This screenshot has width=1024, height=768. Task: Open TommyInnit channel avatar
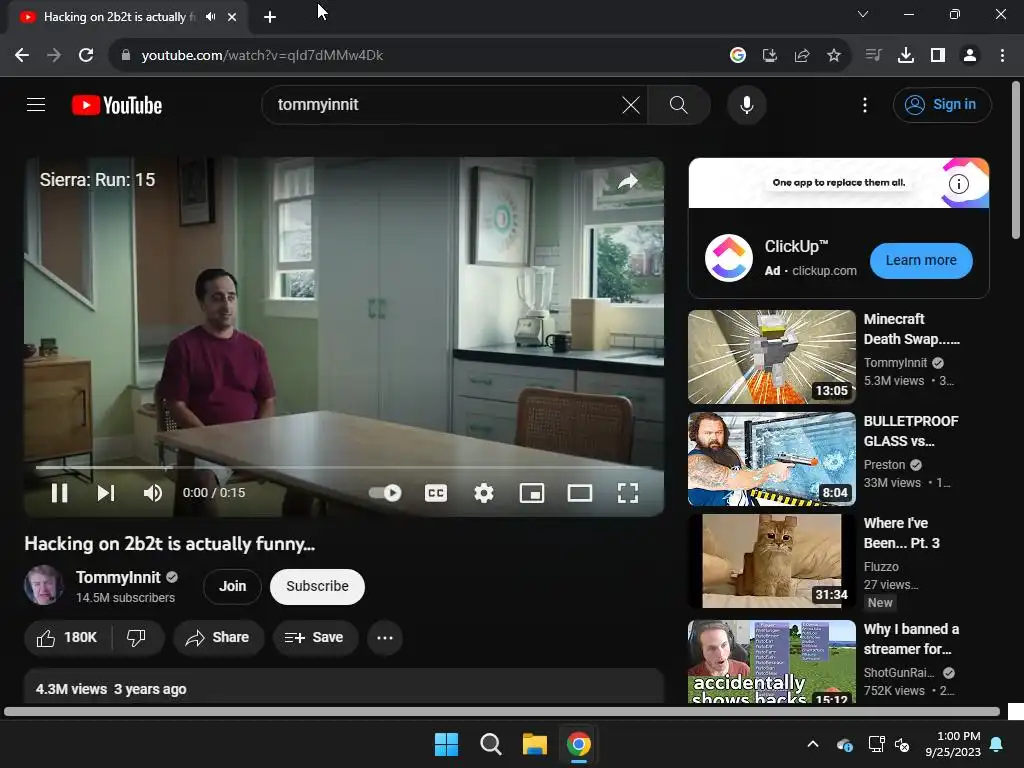(44, 584)
